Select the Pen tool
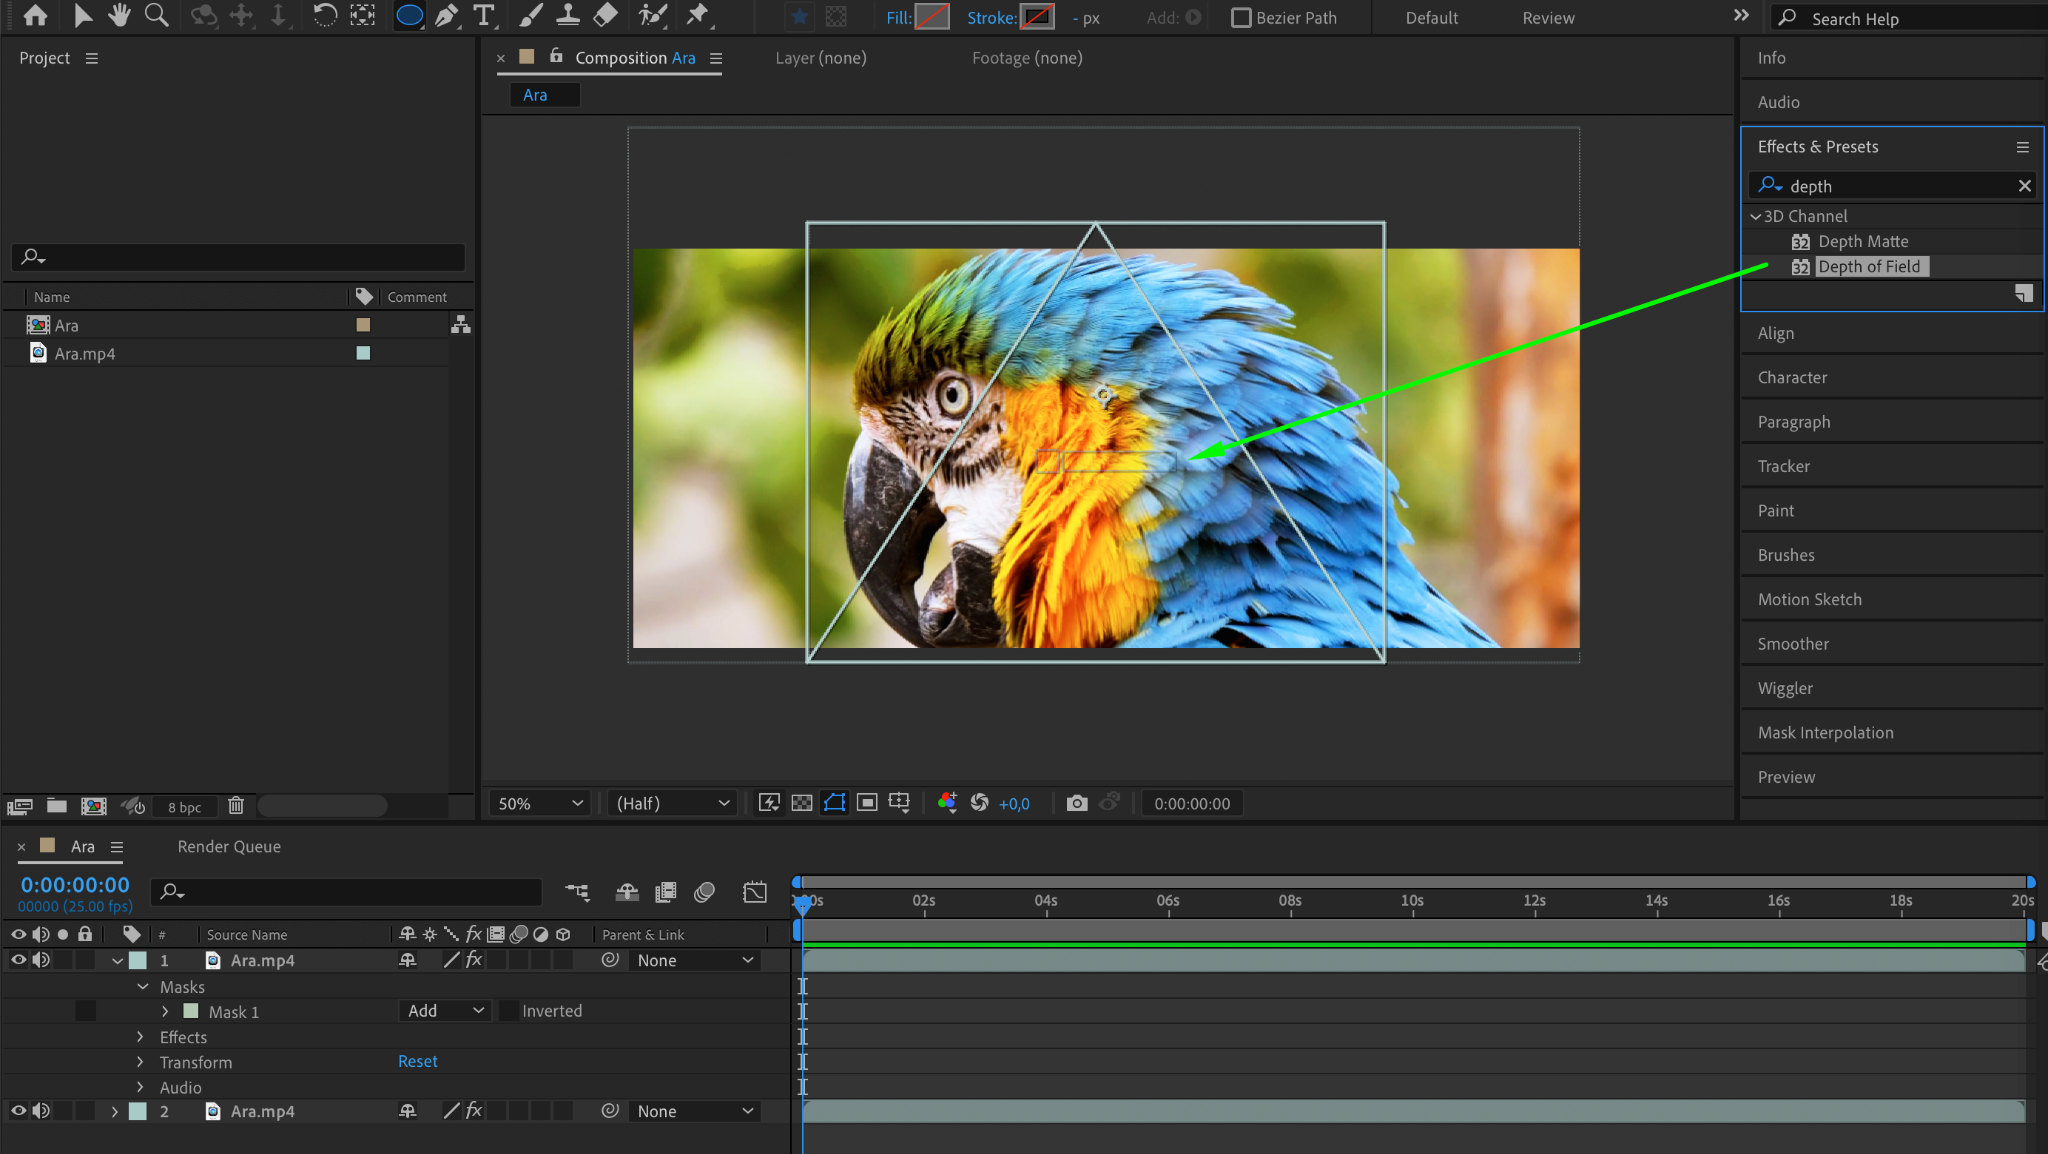The height and width of the screenshot is (1154, 2048). [447, 16]
